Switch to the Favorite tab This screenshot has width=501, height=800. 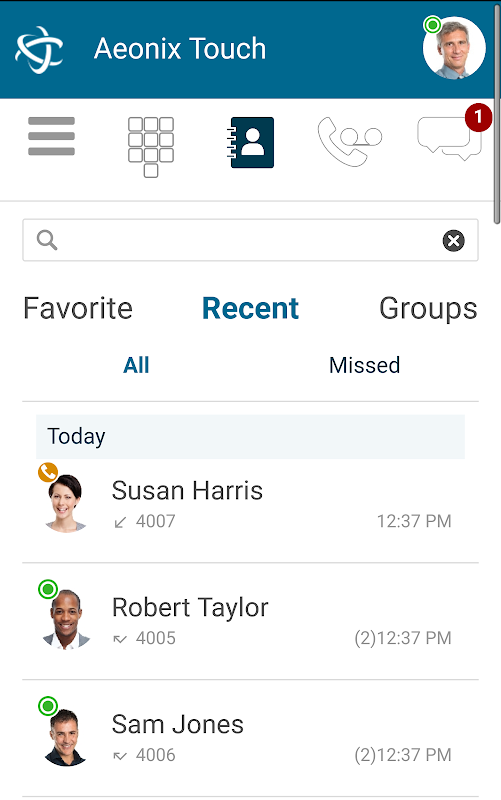pyautogui.click(x=78, y=309)
